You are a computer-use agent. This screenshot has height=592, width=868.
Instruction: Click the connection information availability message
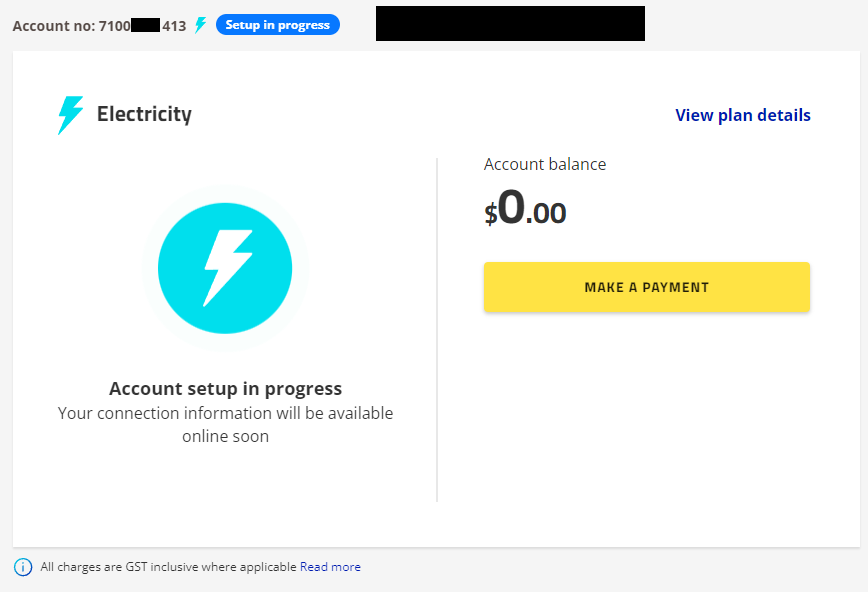coord(225,413)
